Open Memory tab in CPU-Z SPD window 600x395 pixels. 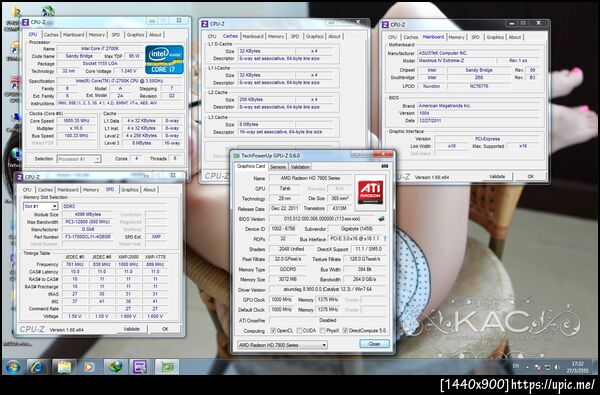pyautogui.click(x=91, y=189)
